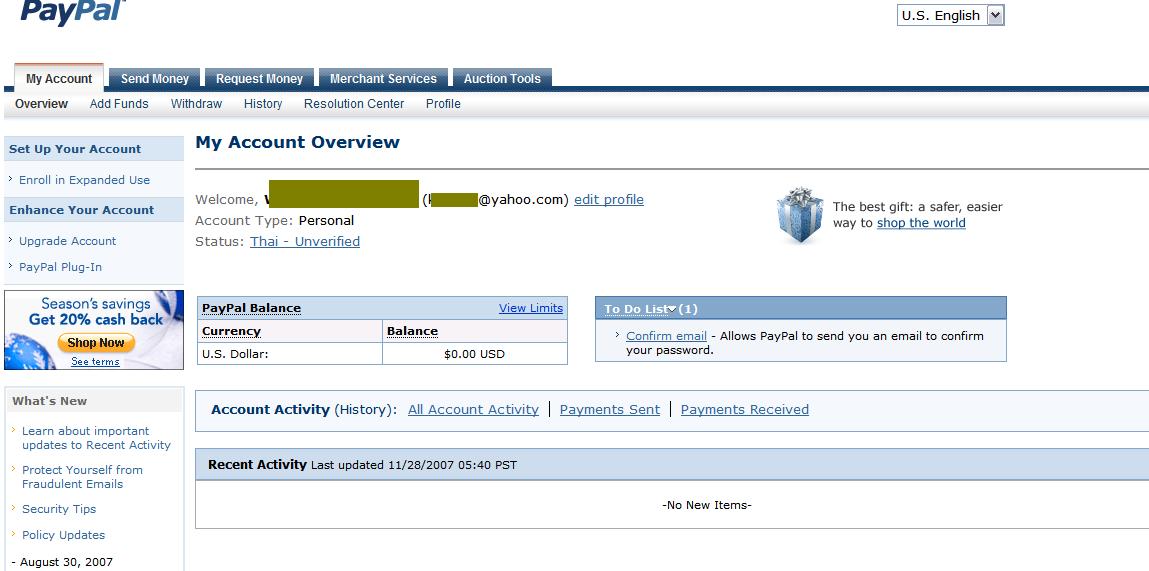Image resolution: width=1149 pixels, height=571 pixels.
Task: Click the Account Type: Personal text
Action: tap(275, 221)
